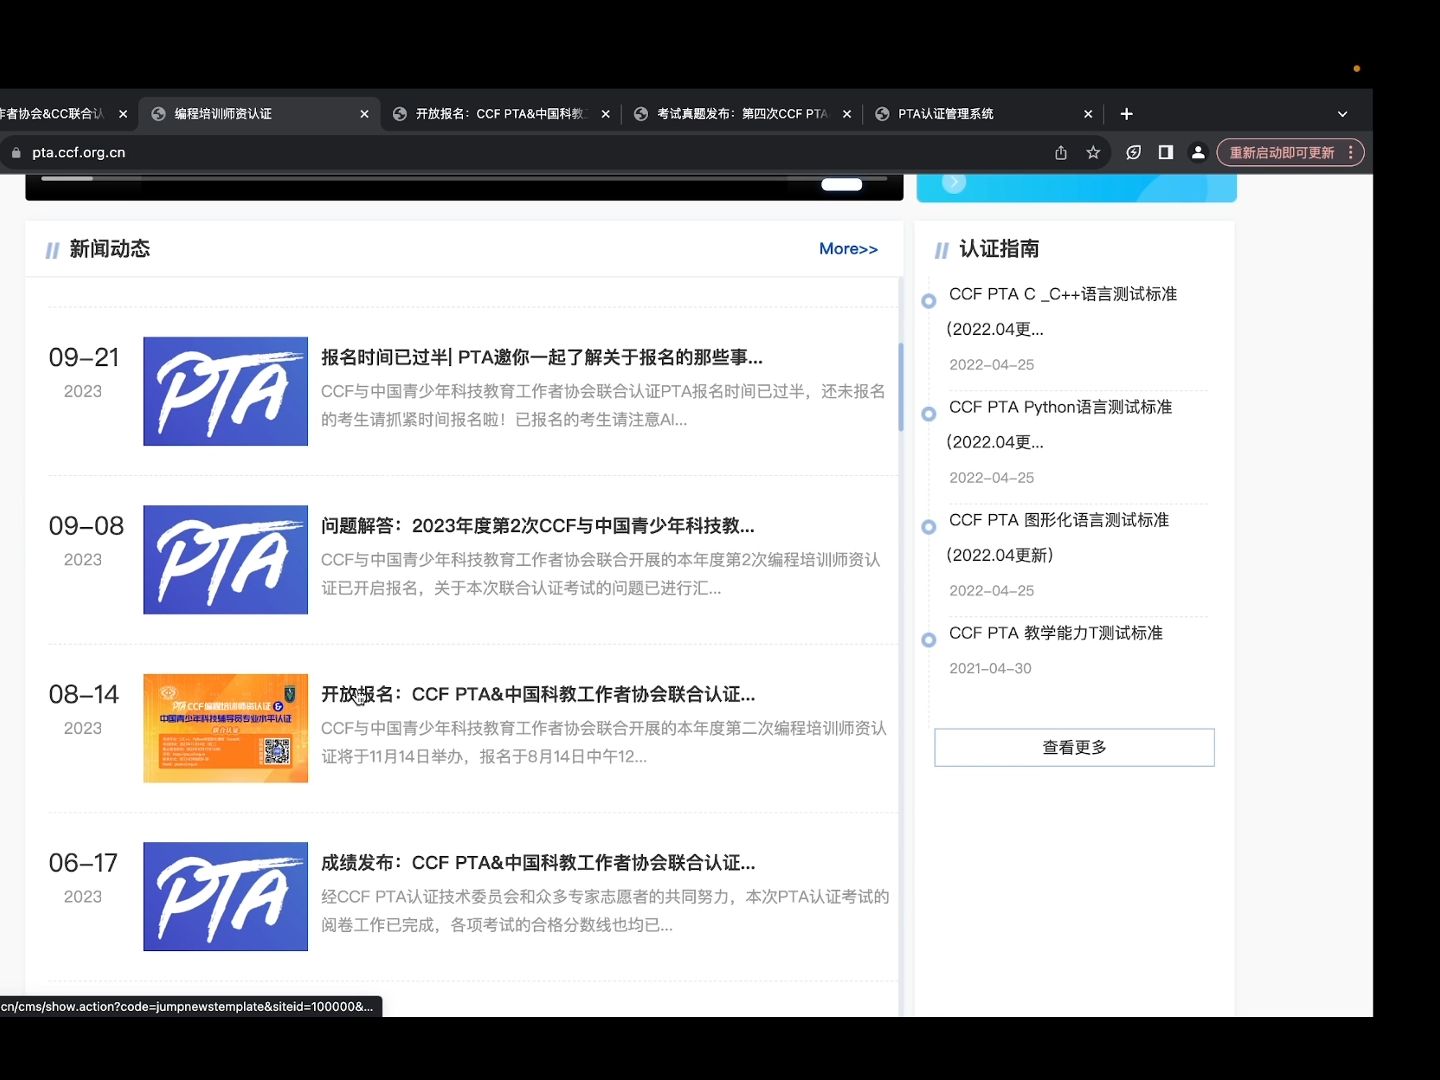Click date 08–14 2023
The width and height of the screenshot is (1440, 1080).
84,709
